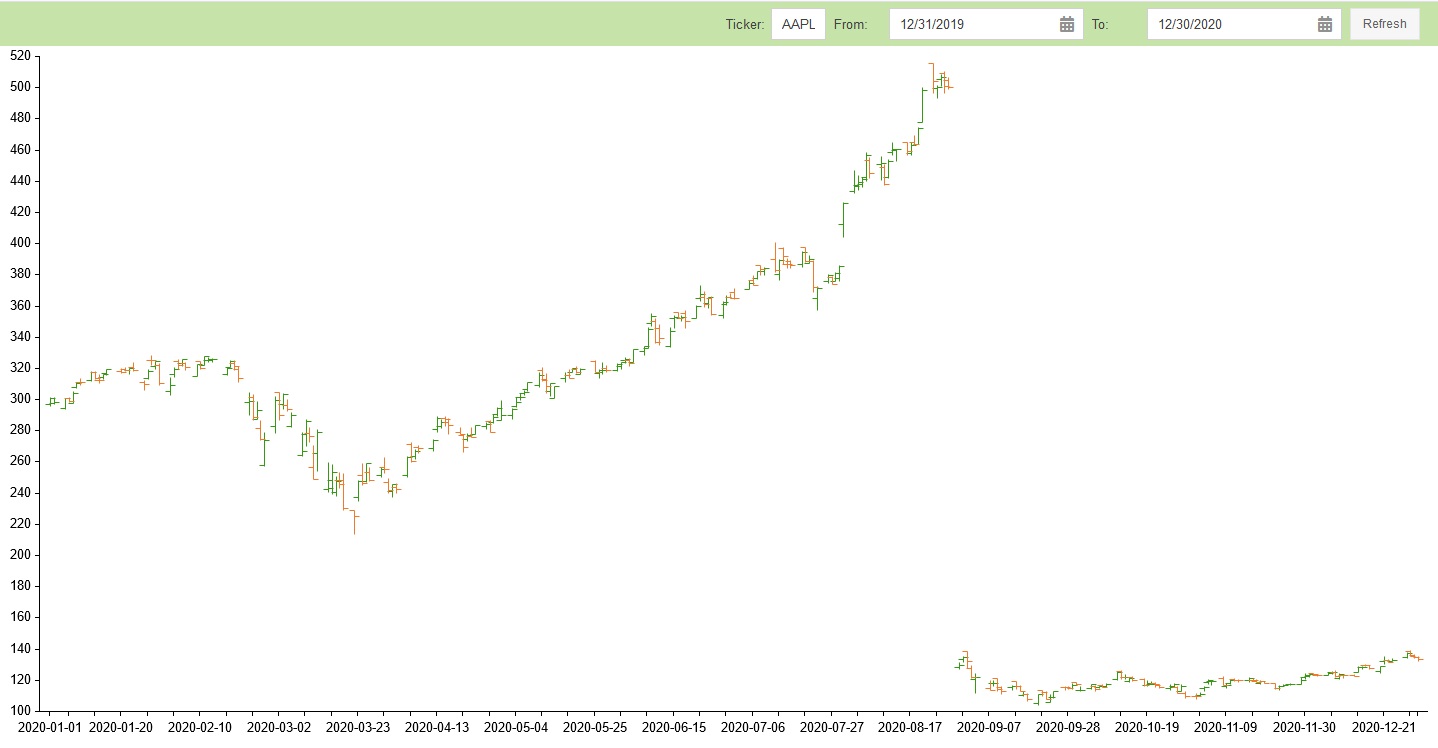Click the y-axis label 180
This screenshot has height=748, width=1438.
coord(20,586)
